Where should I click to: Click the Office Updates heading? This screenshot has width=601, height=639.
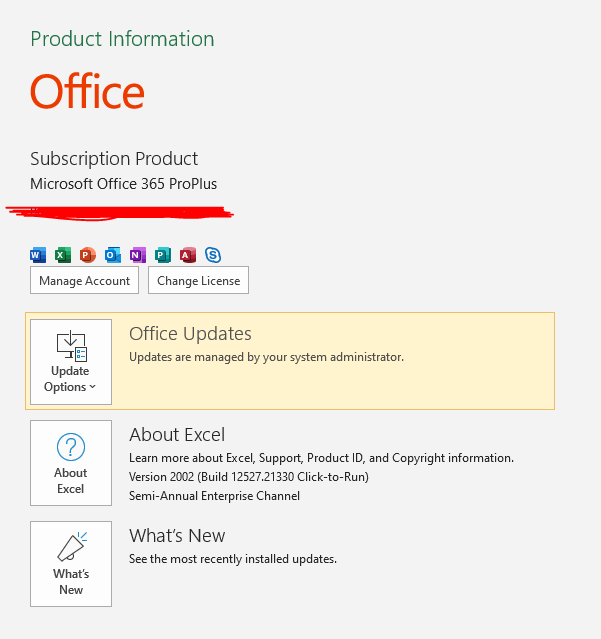(x=190, y=334)
